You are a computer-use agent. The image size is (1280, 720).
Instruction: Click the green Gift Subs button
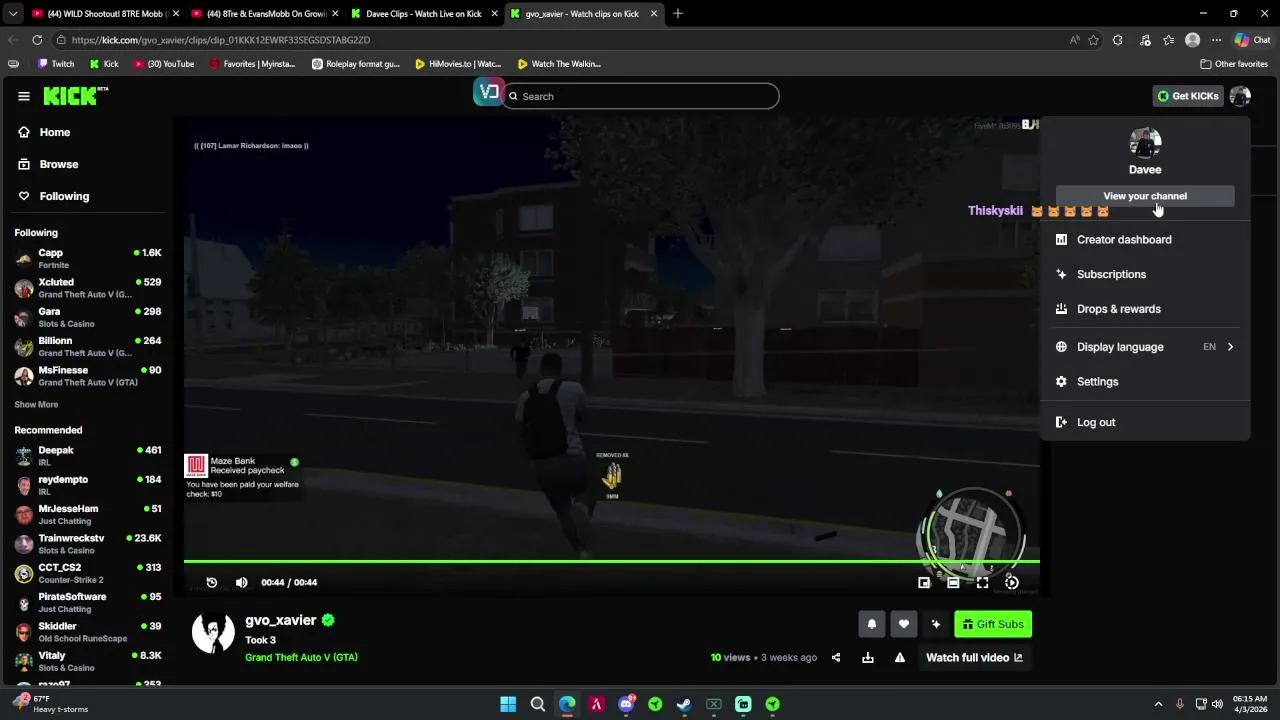point(993,624)
